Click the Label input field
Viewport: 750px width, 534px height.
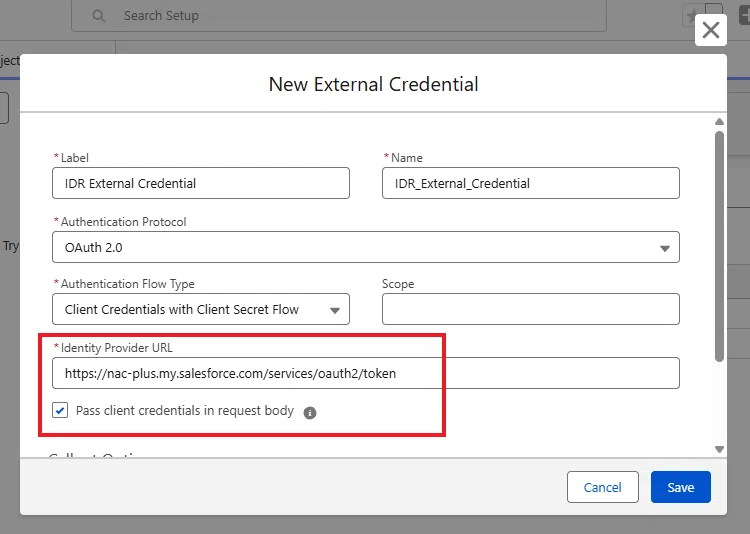point(200,183)
